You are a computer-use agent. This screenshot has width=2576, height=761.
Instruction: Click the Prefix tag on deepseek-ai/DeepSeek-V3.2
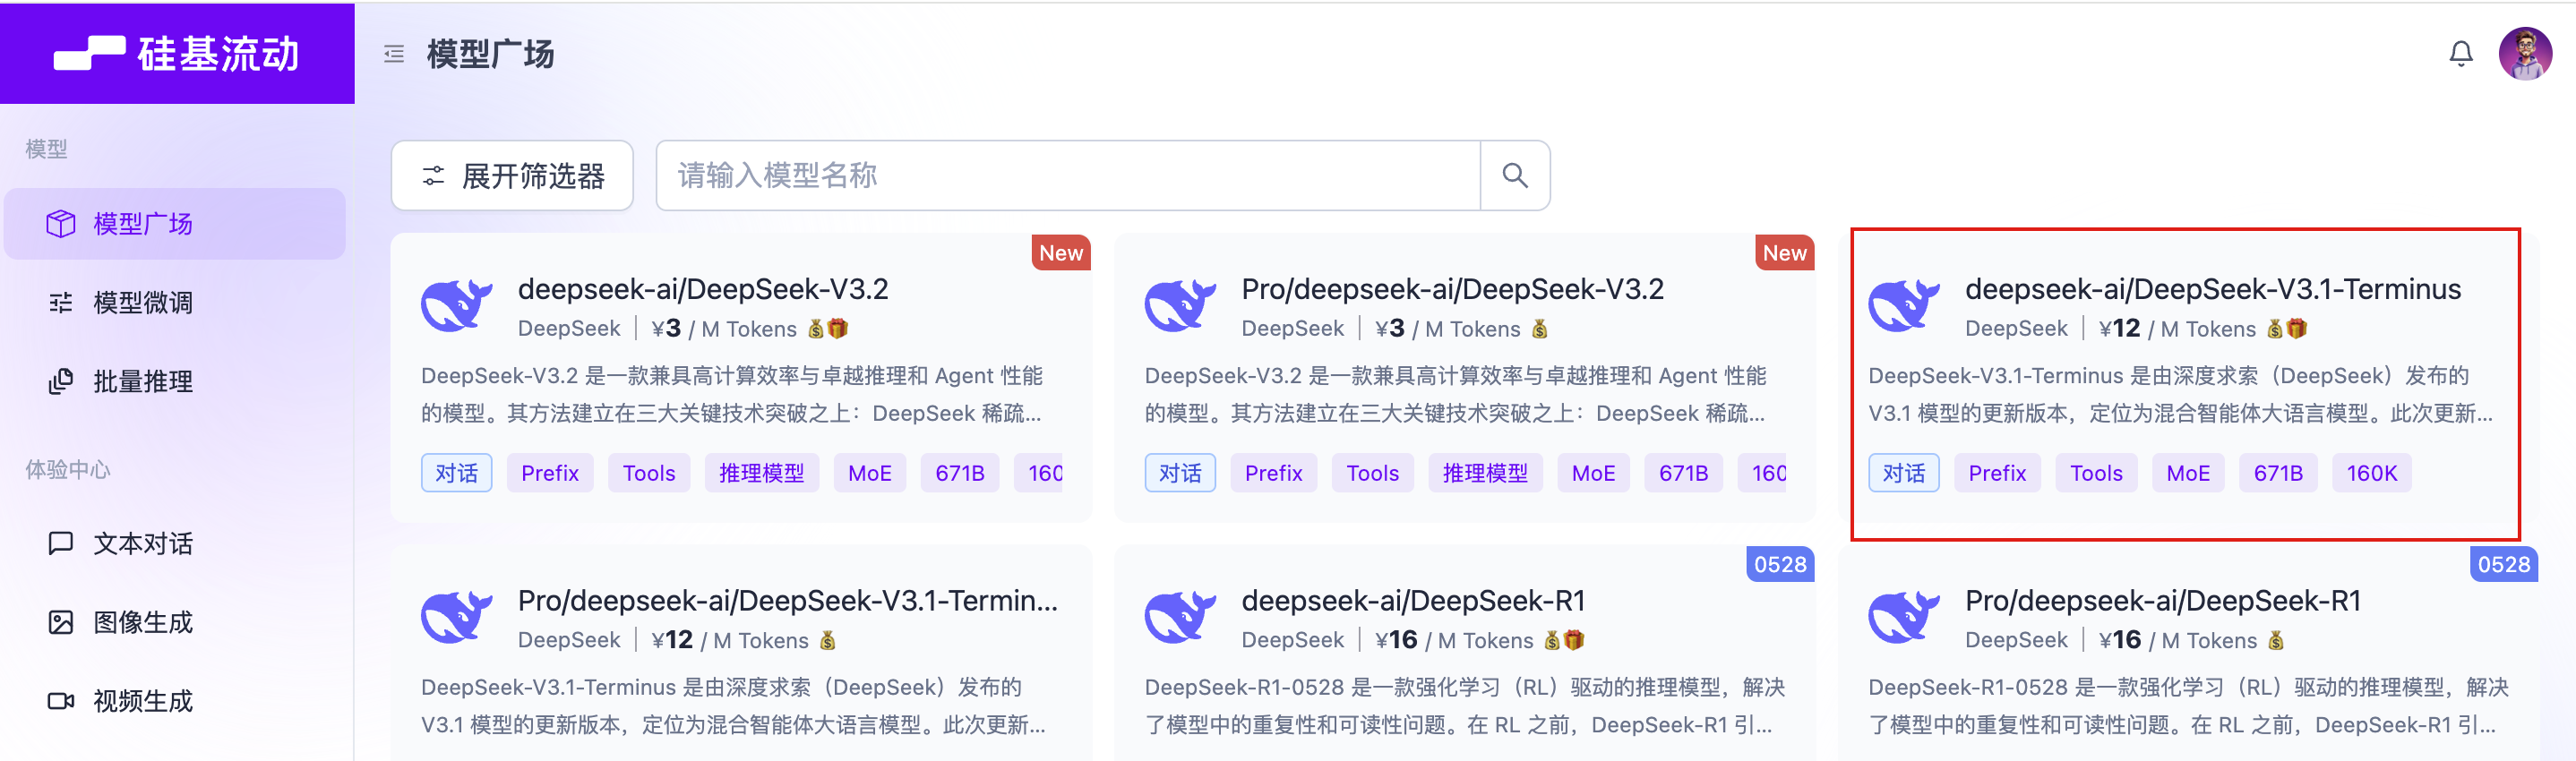pyautogui.click(x=550, y=473)
